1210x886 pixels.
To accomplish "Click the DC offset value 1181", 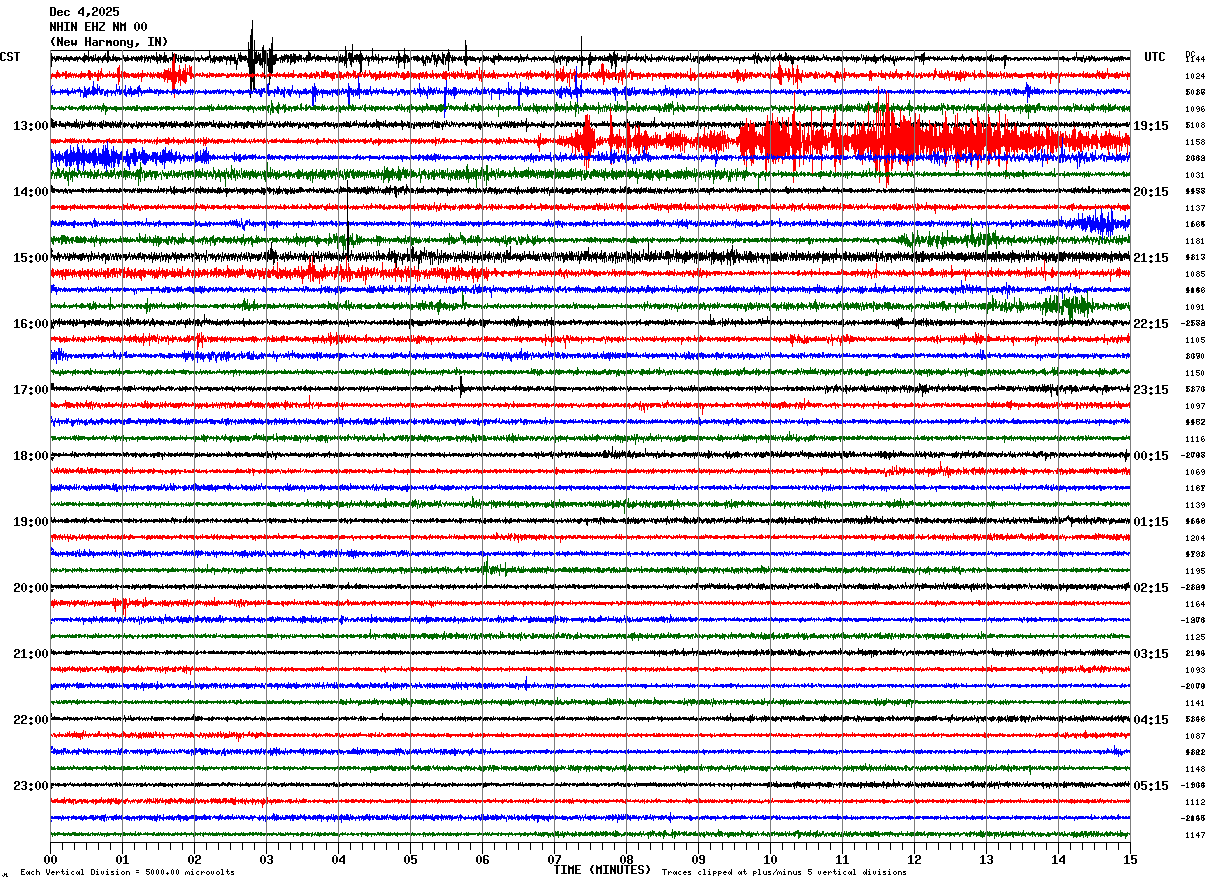I will tap(1195, 241).
